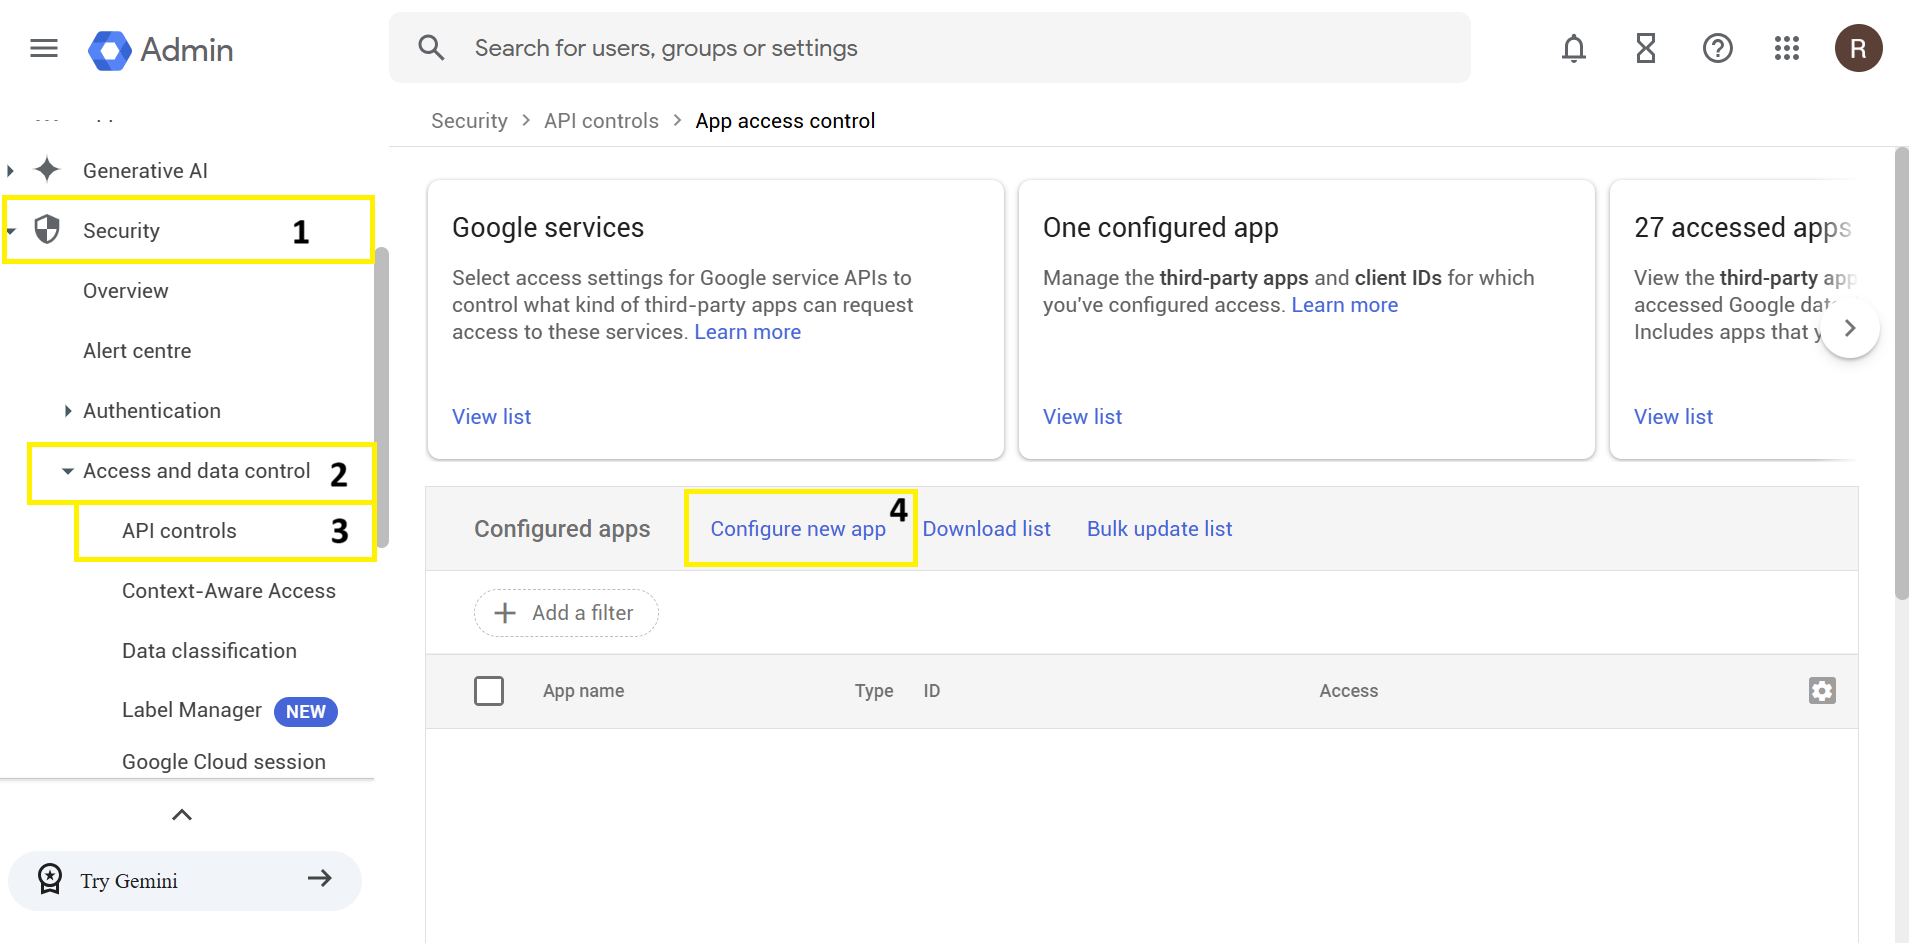Click the Type column header

coord(874,691)
